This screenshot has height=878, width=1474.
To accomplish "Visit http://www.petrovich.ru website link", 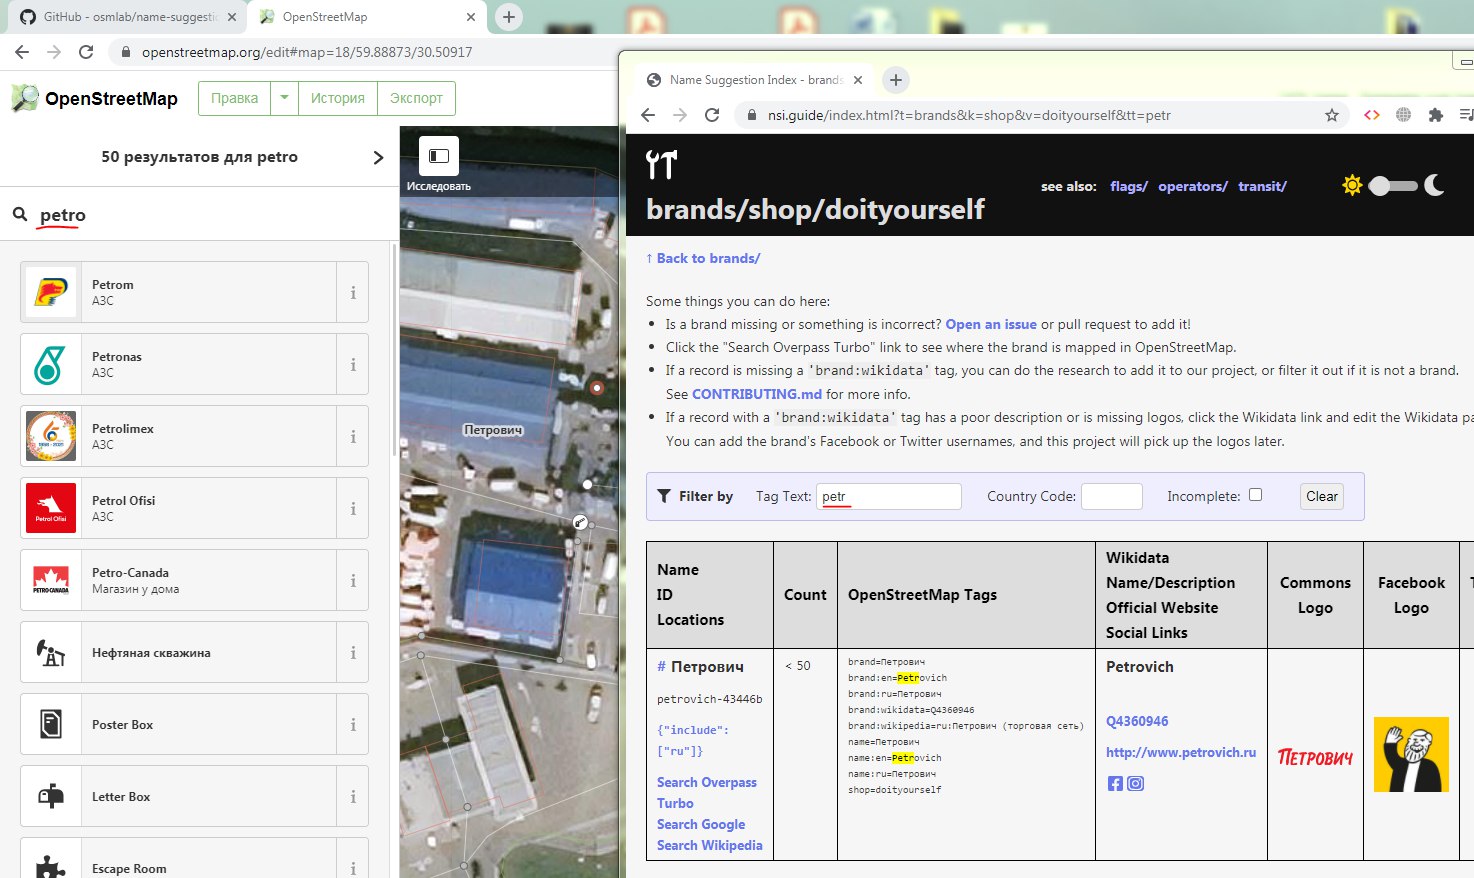I will pyautogui.click(x=1181, y=752).
